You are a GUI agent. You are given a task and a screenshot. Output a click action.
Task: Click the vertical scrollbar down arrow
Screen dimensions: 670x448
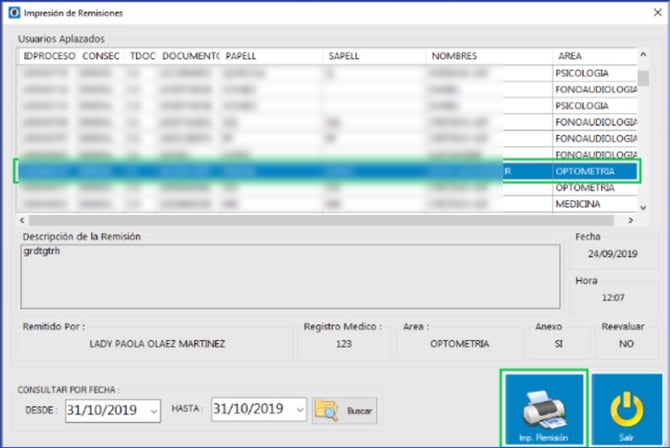[x=643, y=207]
